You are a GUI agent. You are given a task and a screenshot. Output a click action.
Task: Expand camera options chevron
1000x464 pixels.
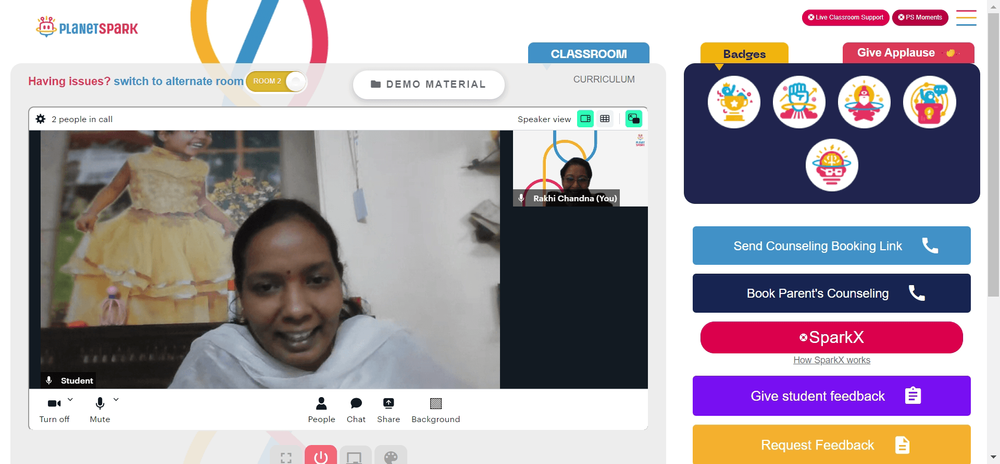pos(70,400)
